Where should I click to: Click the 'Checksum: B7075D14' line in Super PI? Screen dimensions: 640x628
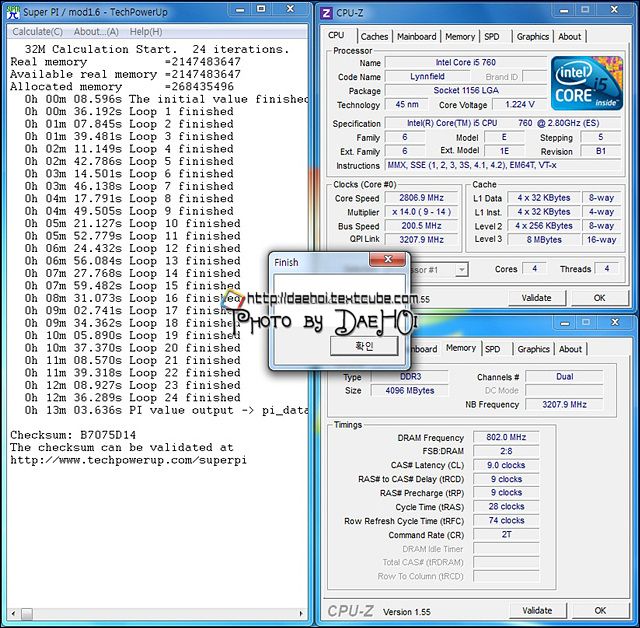click(x=73, y=435)
